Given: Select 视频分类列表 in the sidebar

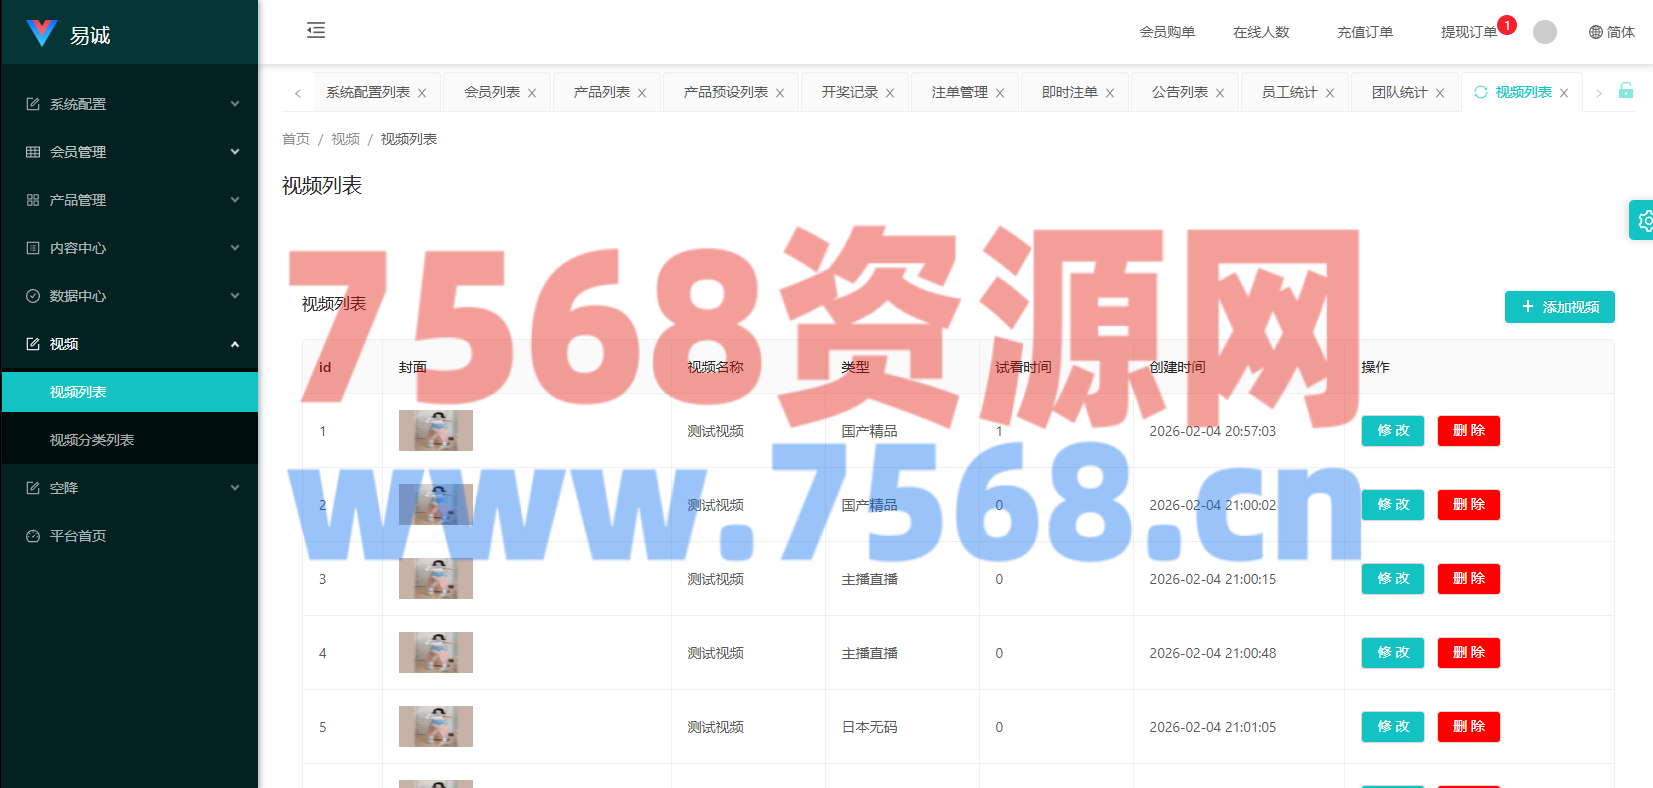Looking at the screenshot, I should point(92,440).
